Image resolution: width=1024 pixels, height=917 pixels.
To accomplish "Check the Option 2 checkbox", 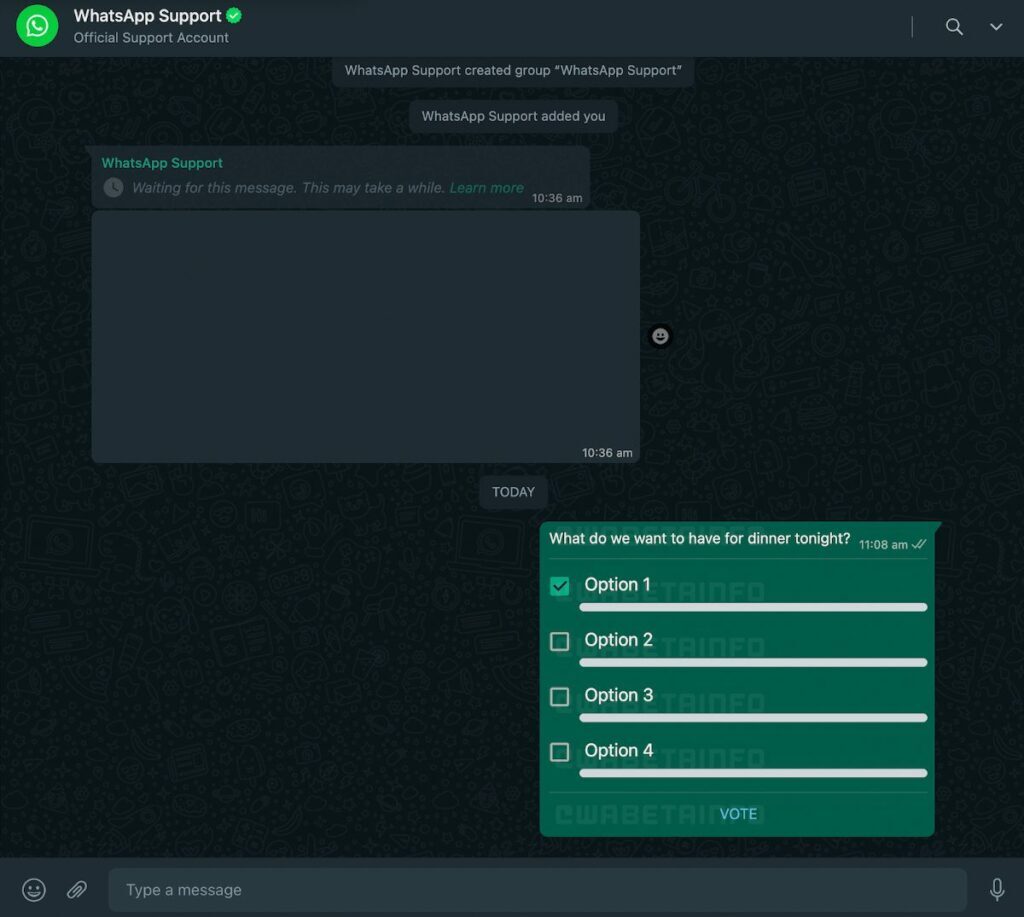I will tap(560, 641).
